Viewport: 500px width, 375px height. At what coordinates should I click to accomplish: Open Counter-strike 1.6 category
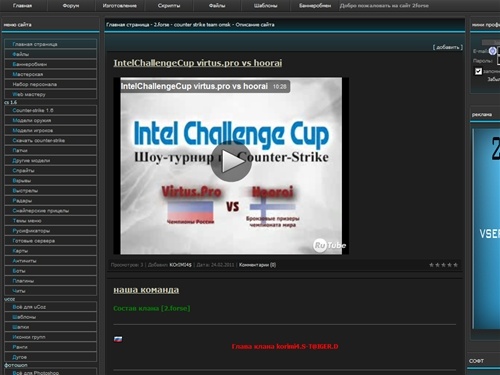coord(51,110)
